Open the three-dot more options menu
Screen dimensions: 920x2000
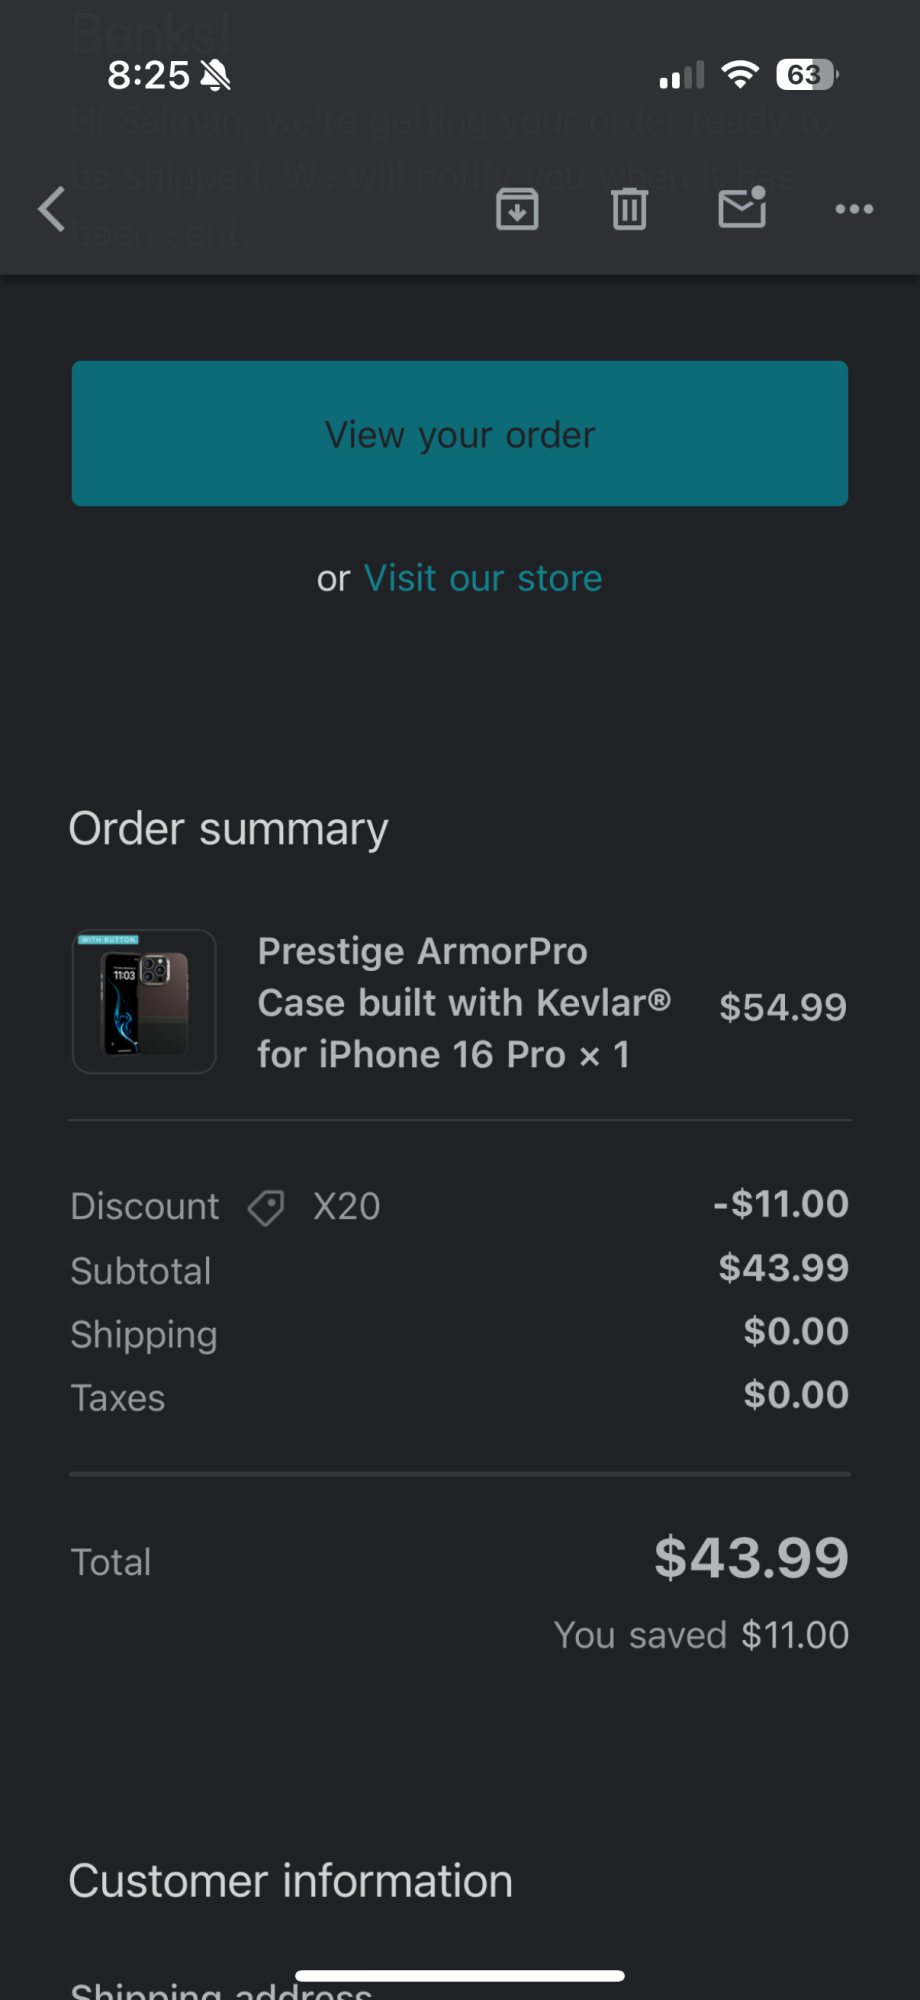[854, 209]
